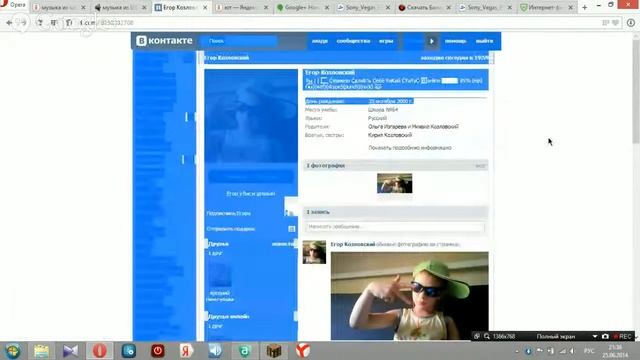Bookmark the page with the heart icon
640x360 pixels.
[616, 23]
